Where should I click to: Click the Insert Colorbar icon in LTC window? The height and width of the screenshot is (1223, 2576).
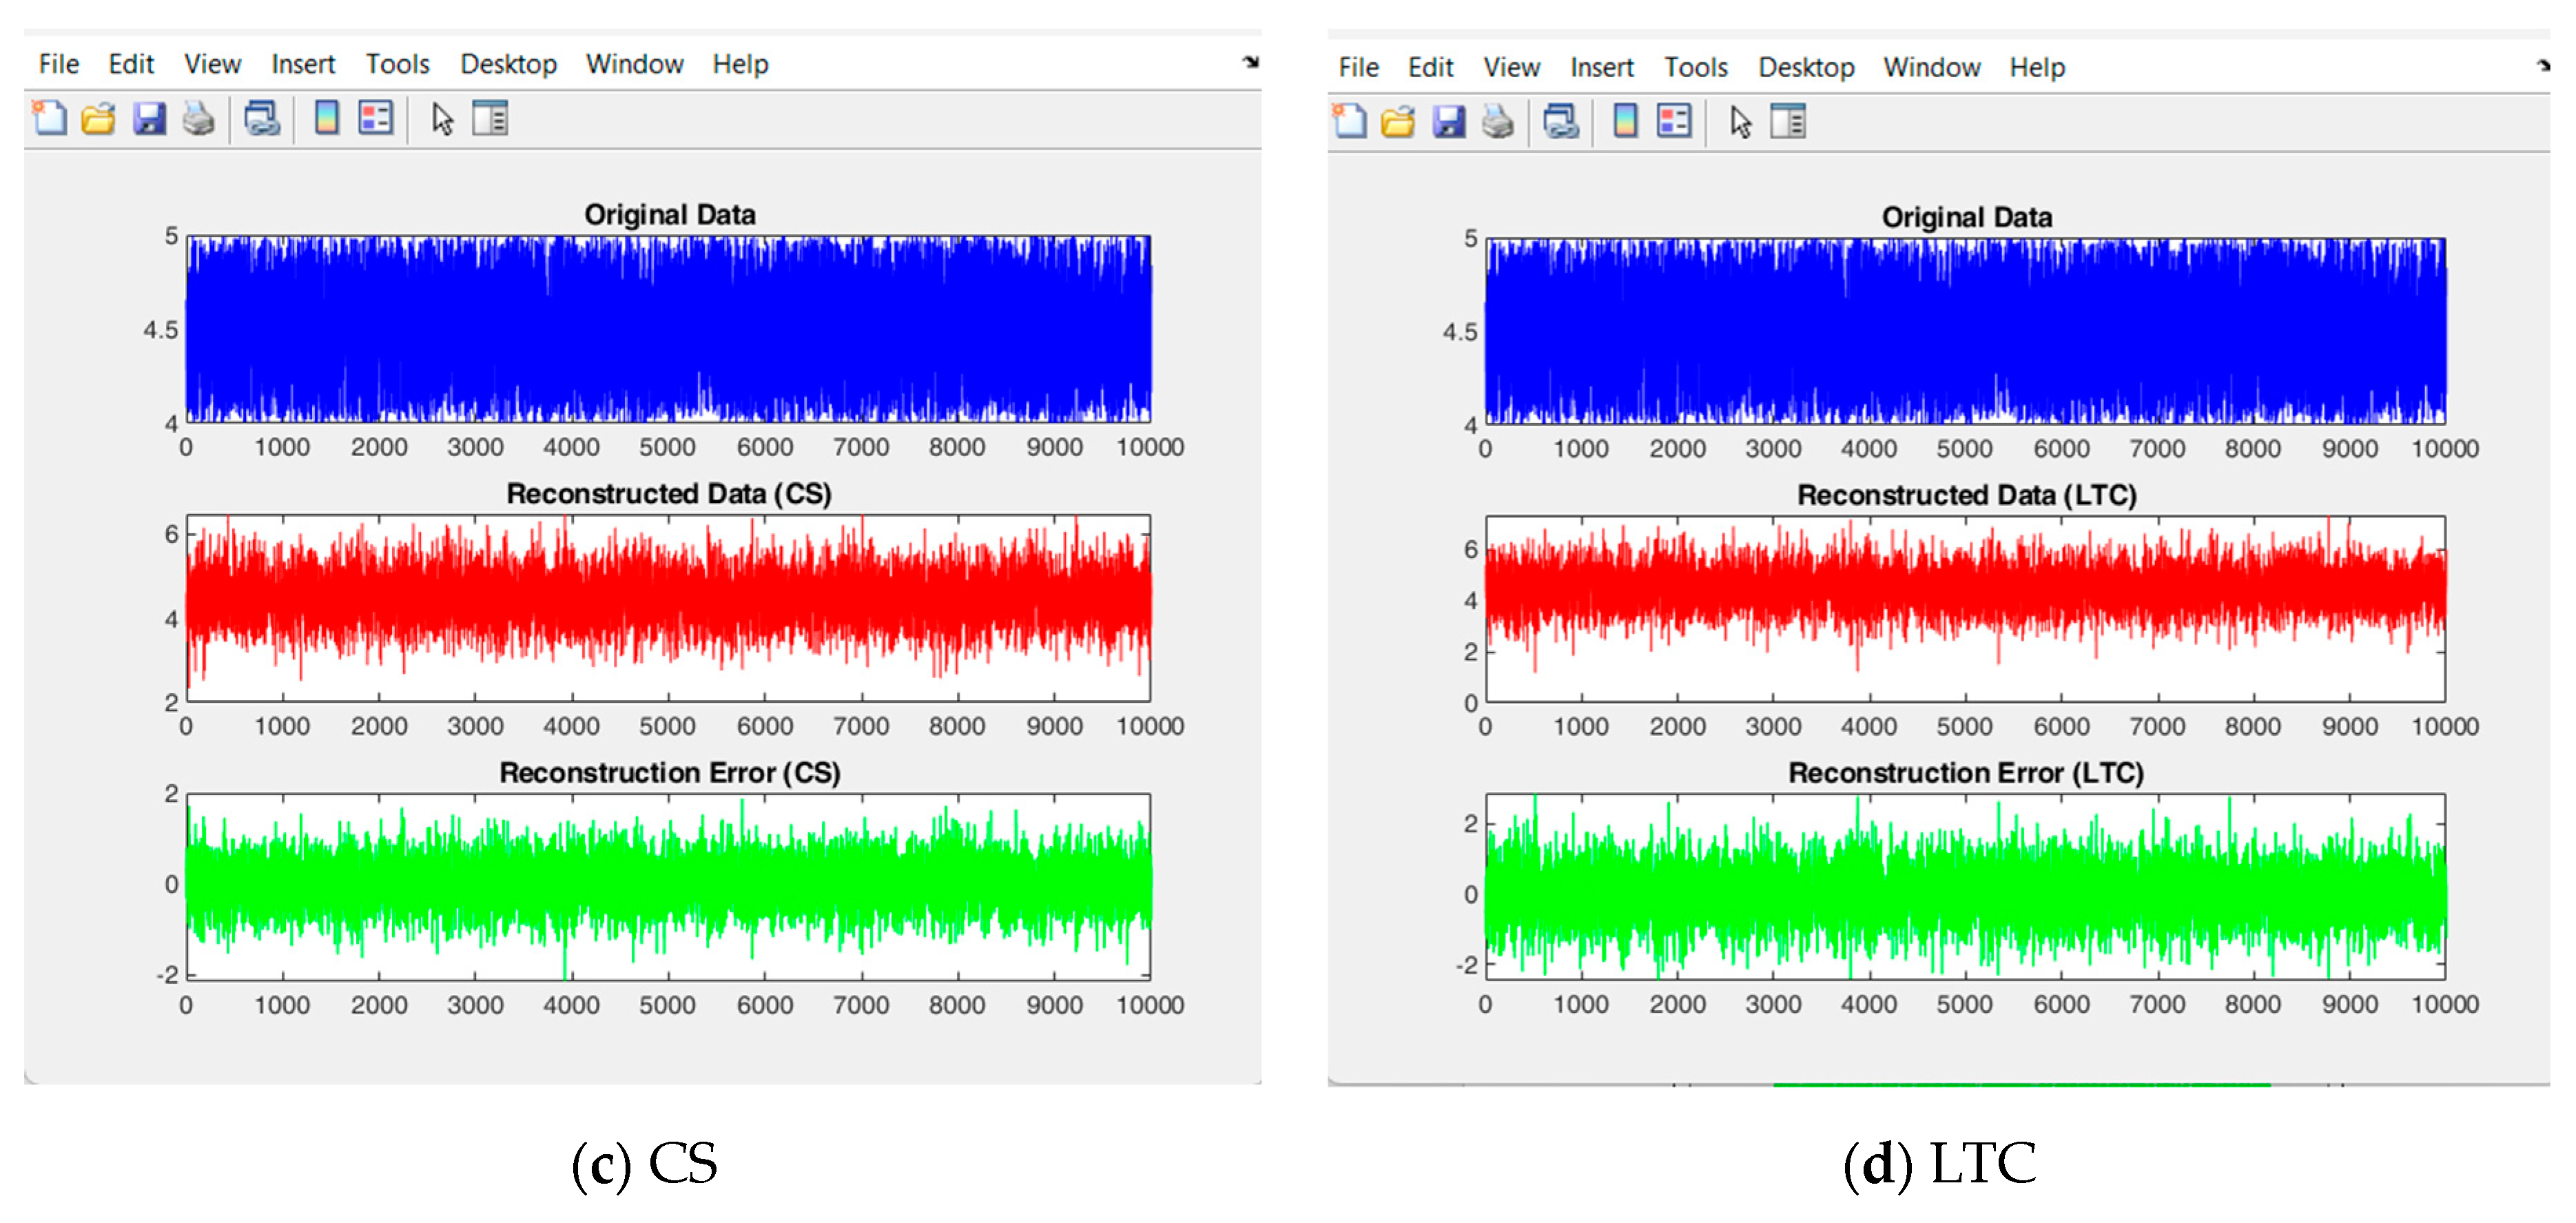[x=1625, y=122]
